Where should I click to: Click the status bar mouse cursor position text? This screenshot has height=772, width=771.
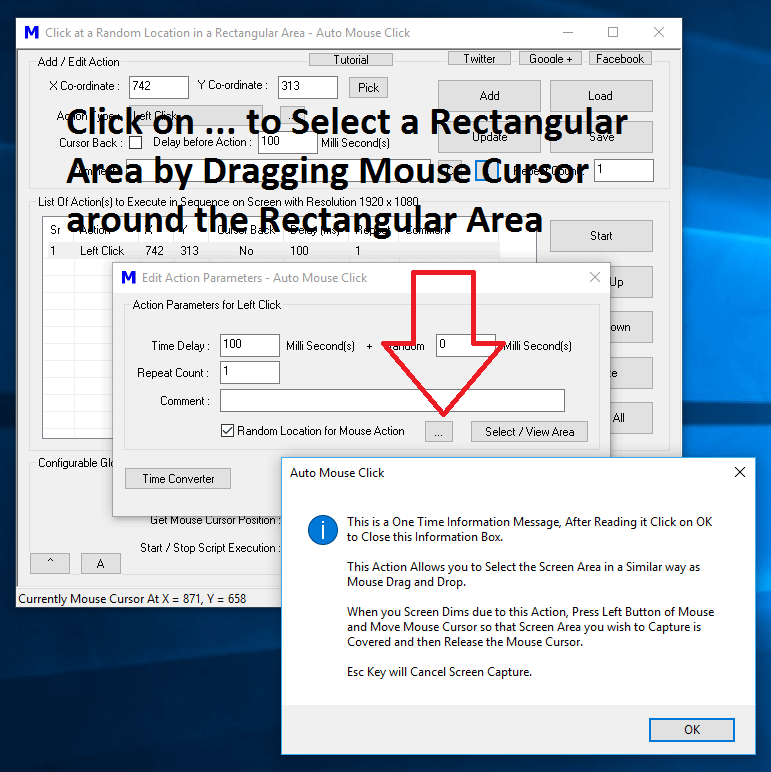click(x=132, y=599)
